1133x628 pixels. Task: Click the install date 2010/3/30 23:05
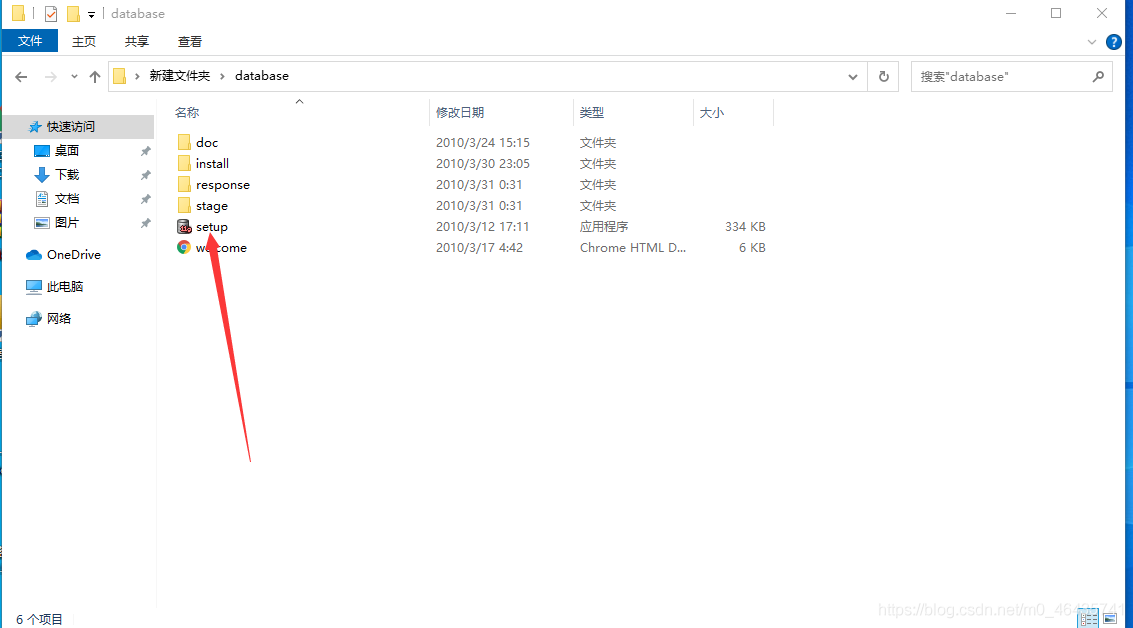(483, 163)
